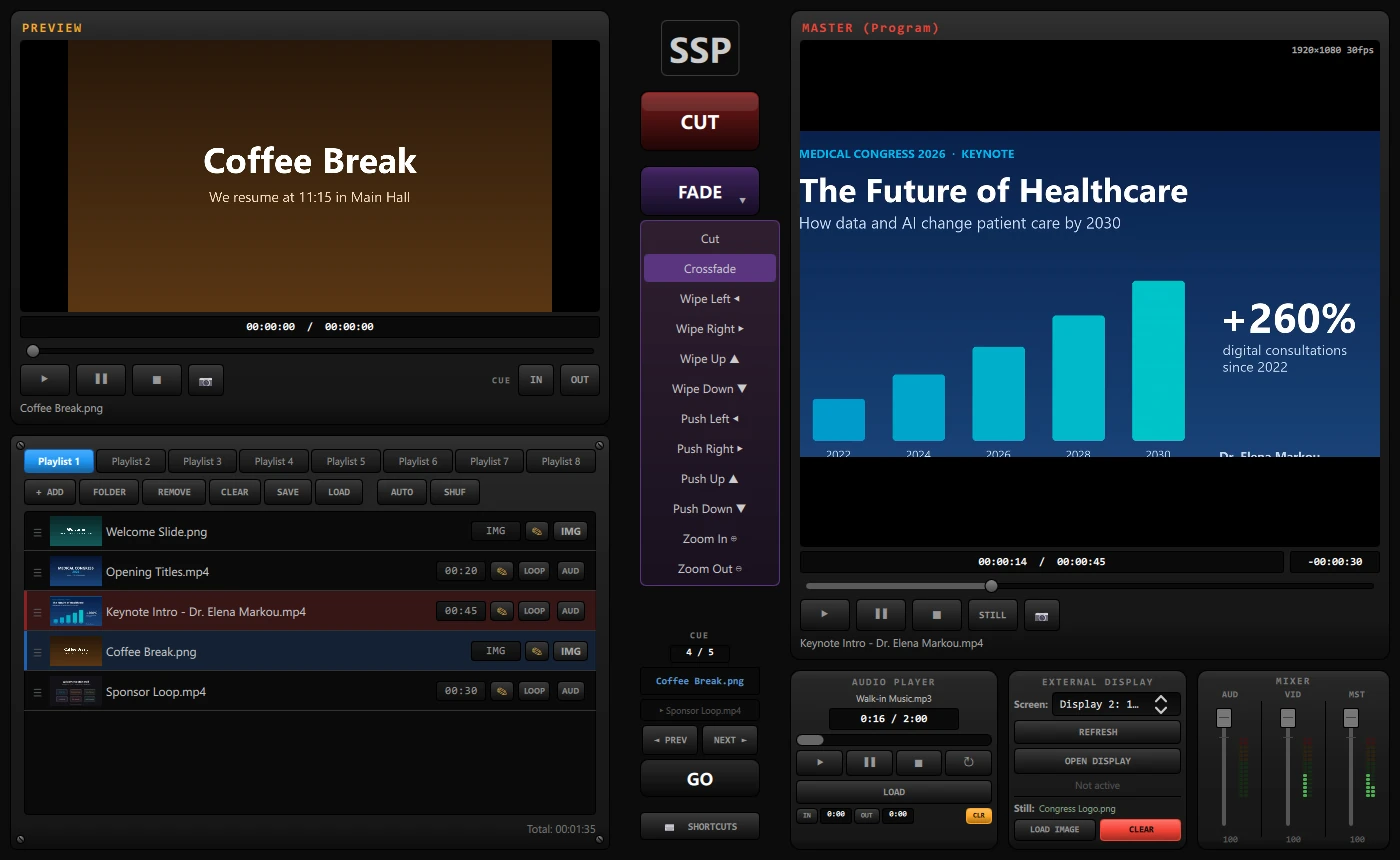Viewport: 1400px width, 860px height.
Task: Toggle LOOP for Opening Titles.mp4
Action: click(x=534, y=571)
